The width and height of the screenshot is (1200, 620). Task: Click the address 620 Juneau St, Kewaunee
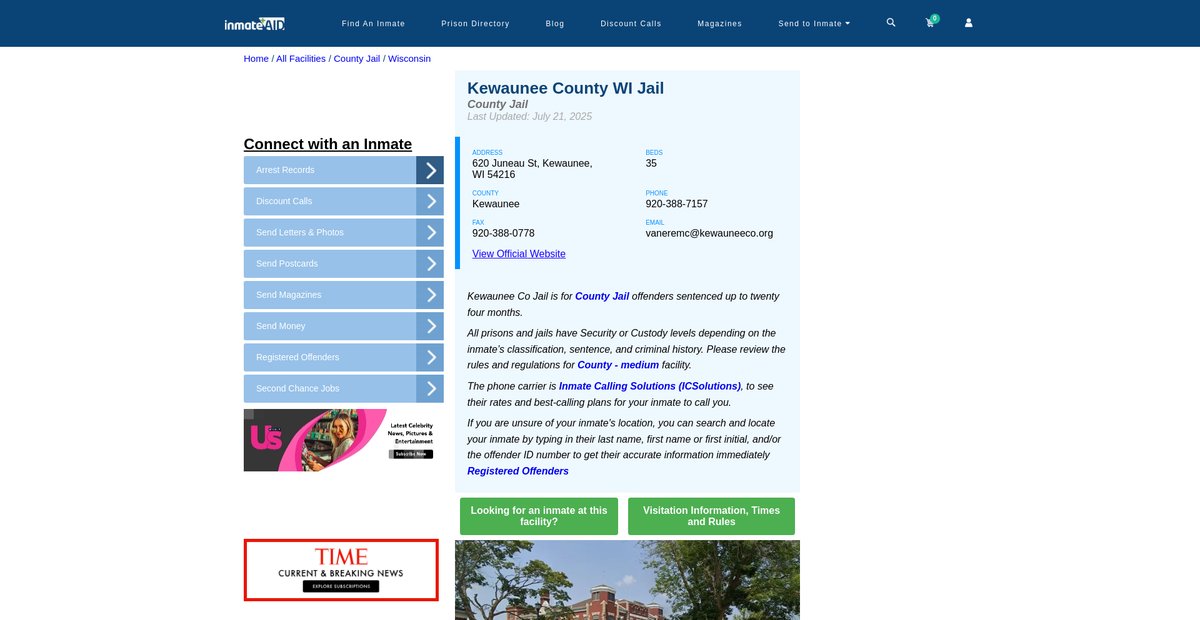coord(532,169)
